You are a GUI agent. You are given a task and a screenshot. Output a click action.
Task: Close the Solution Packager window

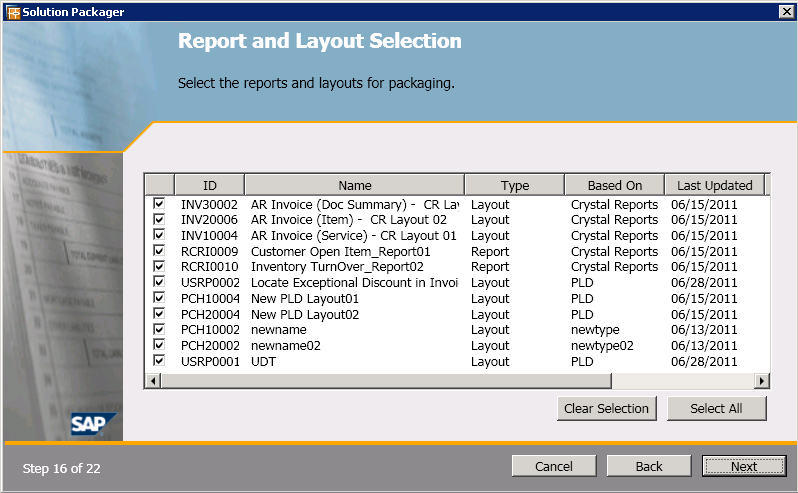(786, 12)
